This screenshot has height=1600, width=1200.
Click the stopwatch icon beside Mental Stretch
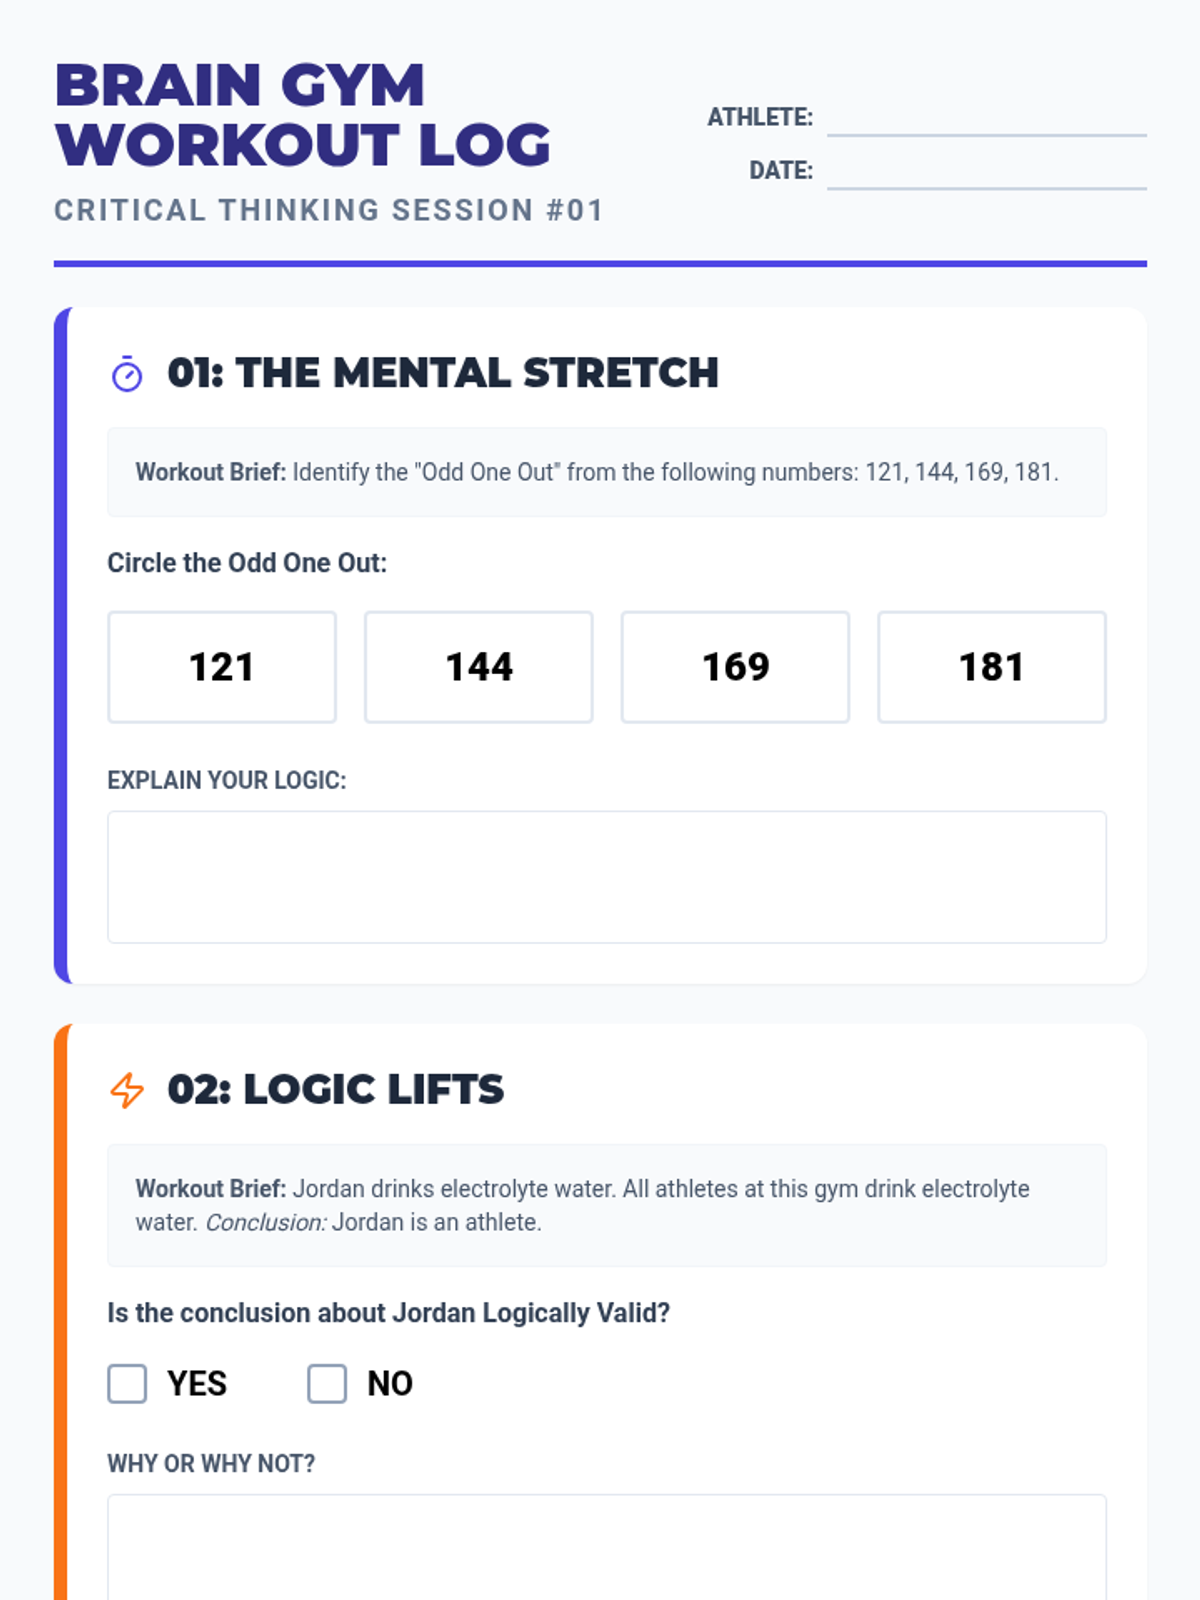127,374
